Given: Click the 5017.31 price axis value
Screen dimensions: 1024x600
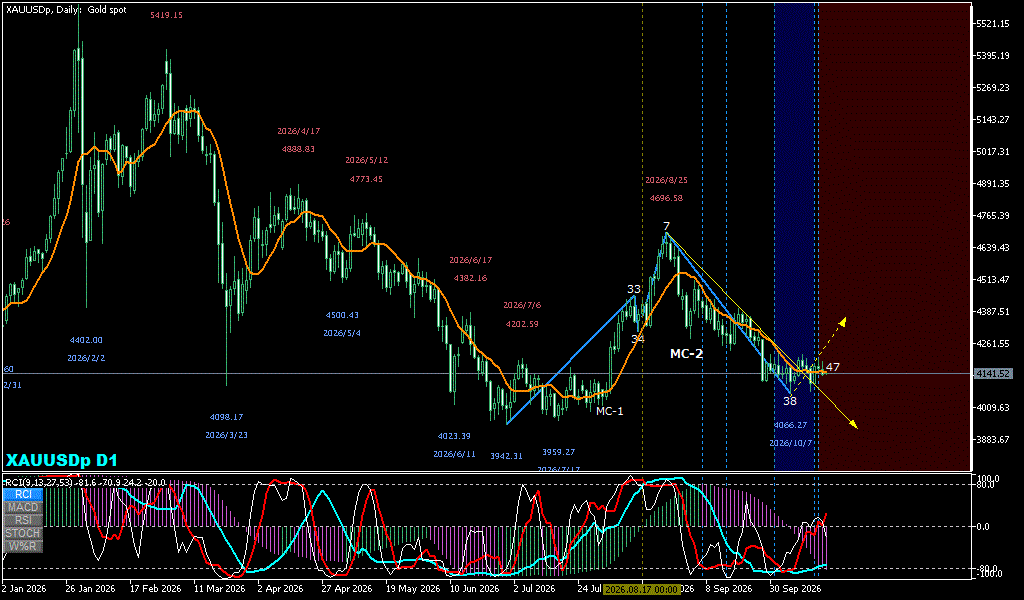Looking at the screenshot, I should (993, 152).
